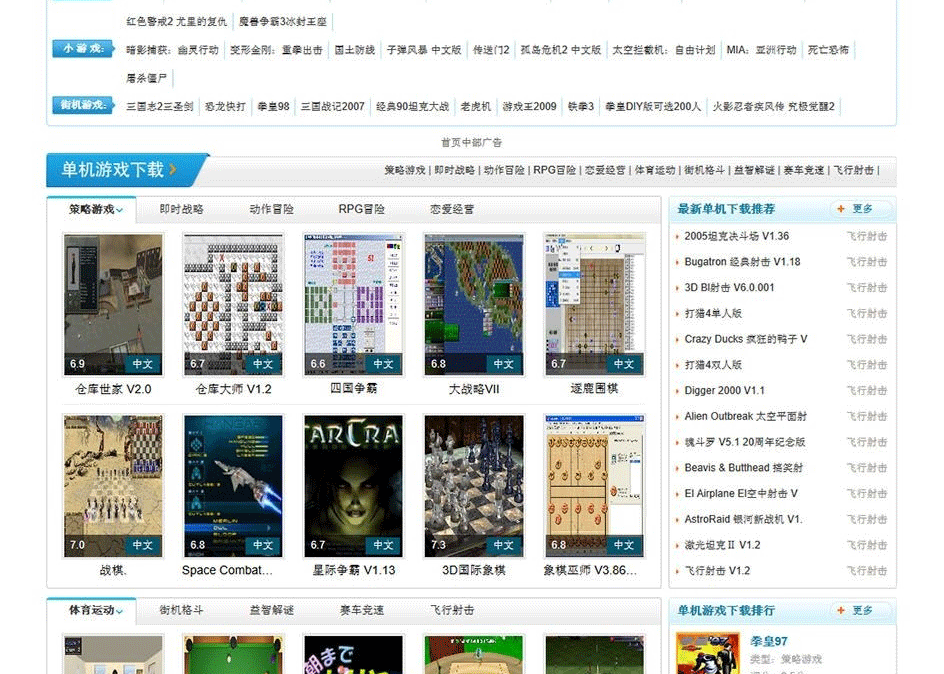The height and width of the screenshot is (674, 944).
Task: Open 老虎机 arcade link
Action: pos(476,107)
